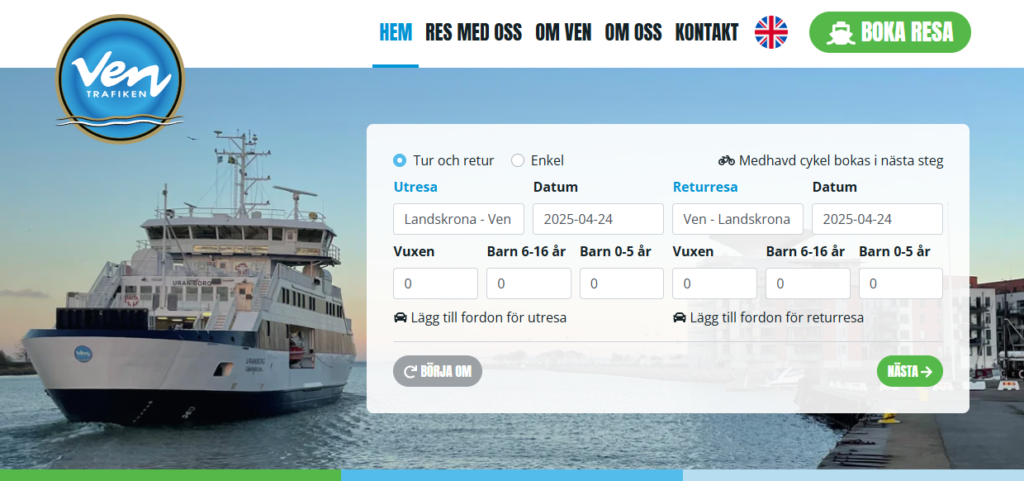Click the car icon for returresa vehicle
This screenshot has height=481, width=1024.
pyautogui.click(x=679, y=318)
